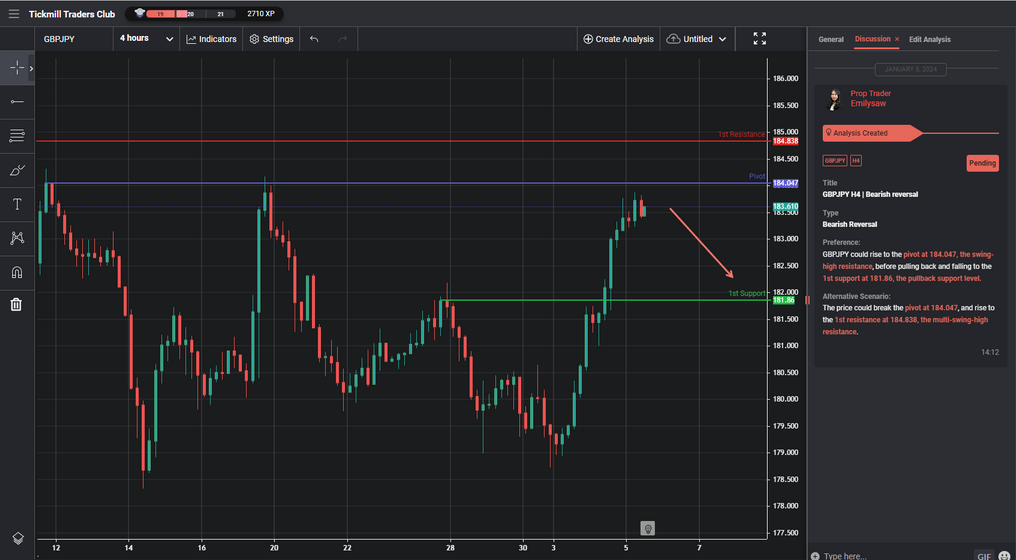The height and width of the screenshot is (560, 1016).
Task: Click the 177.500 price axis label
Action: [785, 533]
